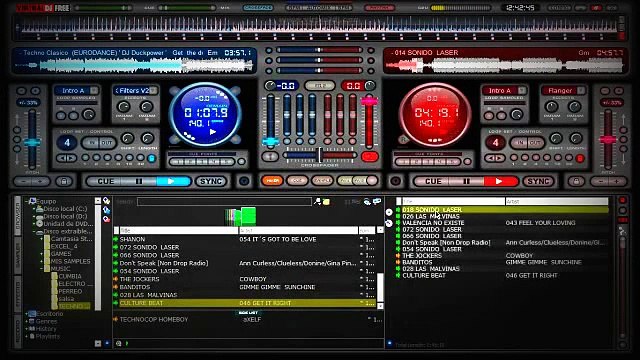Click left deck loop shift knob

click(x=127, y=138)
